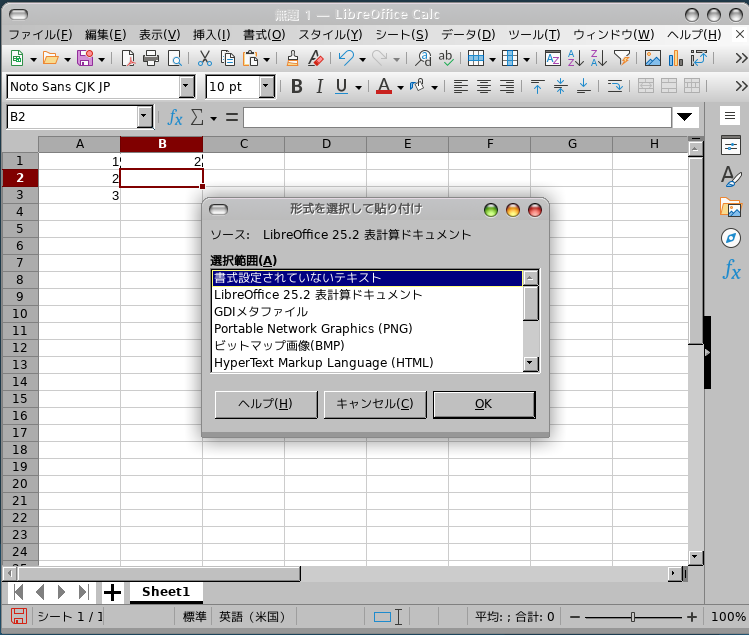Click OK in paste special dialog
The height and width of the screenshot is (635, 749).
[x=484, y=404]
